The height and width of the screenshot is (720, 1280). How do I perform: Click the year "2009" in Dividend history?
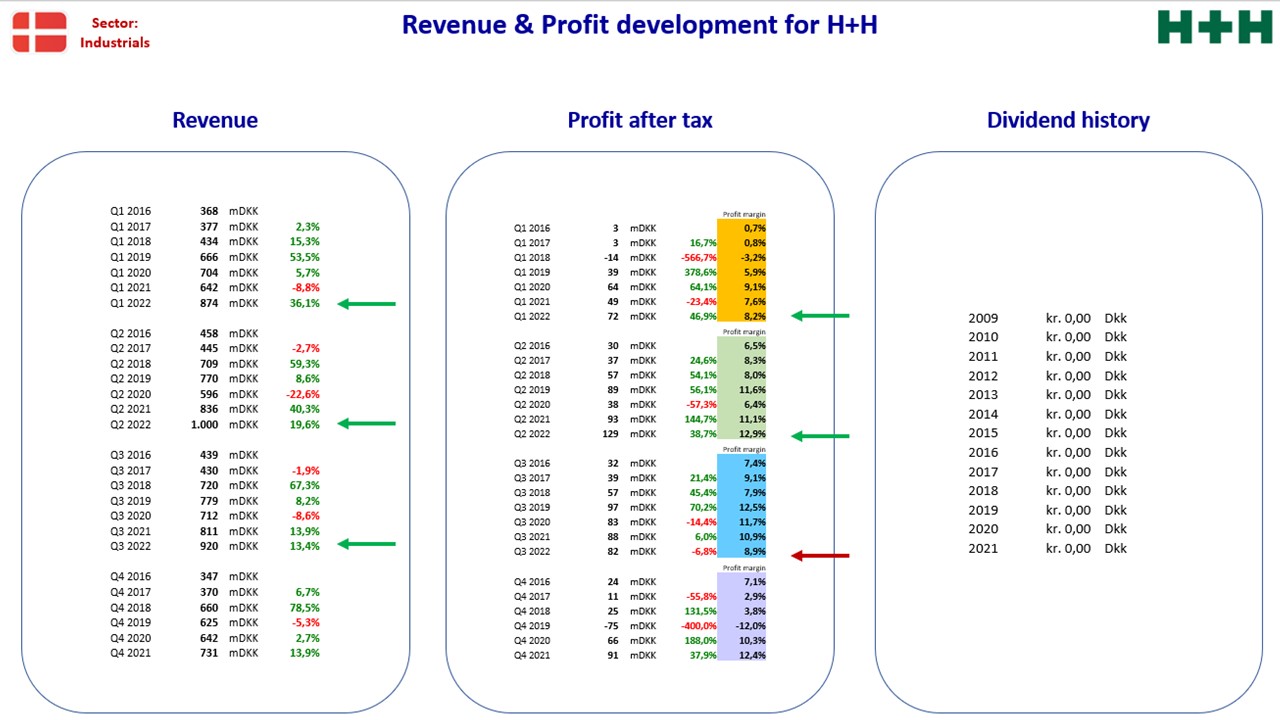(983, 318)
